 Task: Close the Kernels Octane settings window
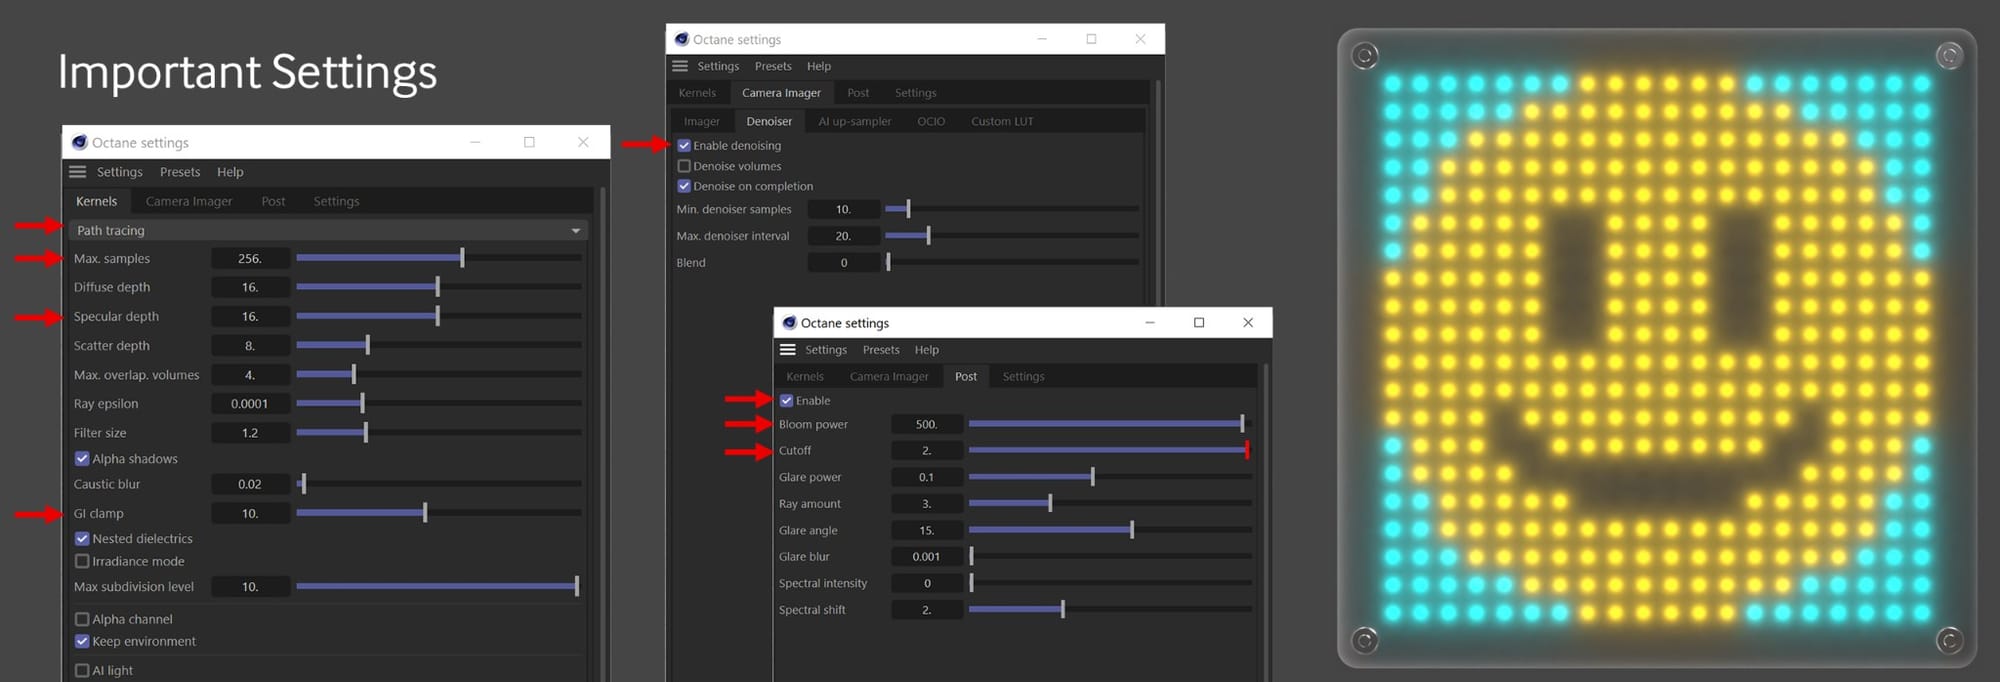pos(583,142)
